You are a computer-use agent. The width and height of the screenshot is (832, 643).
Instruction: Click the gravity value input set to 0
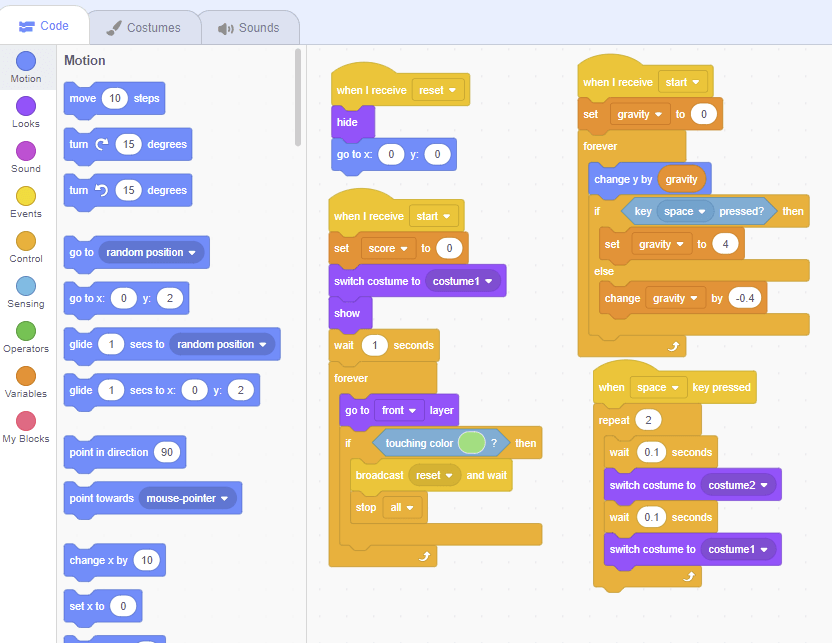pyautogui.click(x=703, y=113)
